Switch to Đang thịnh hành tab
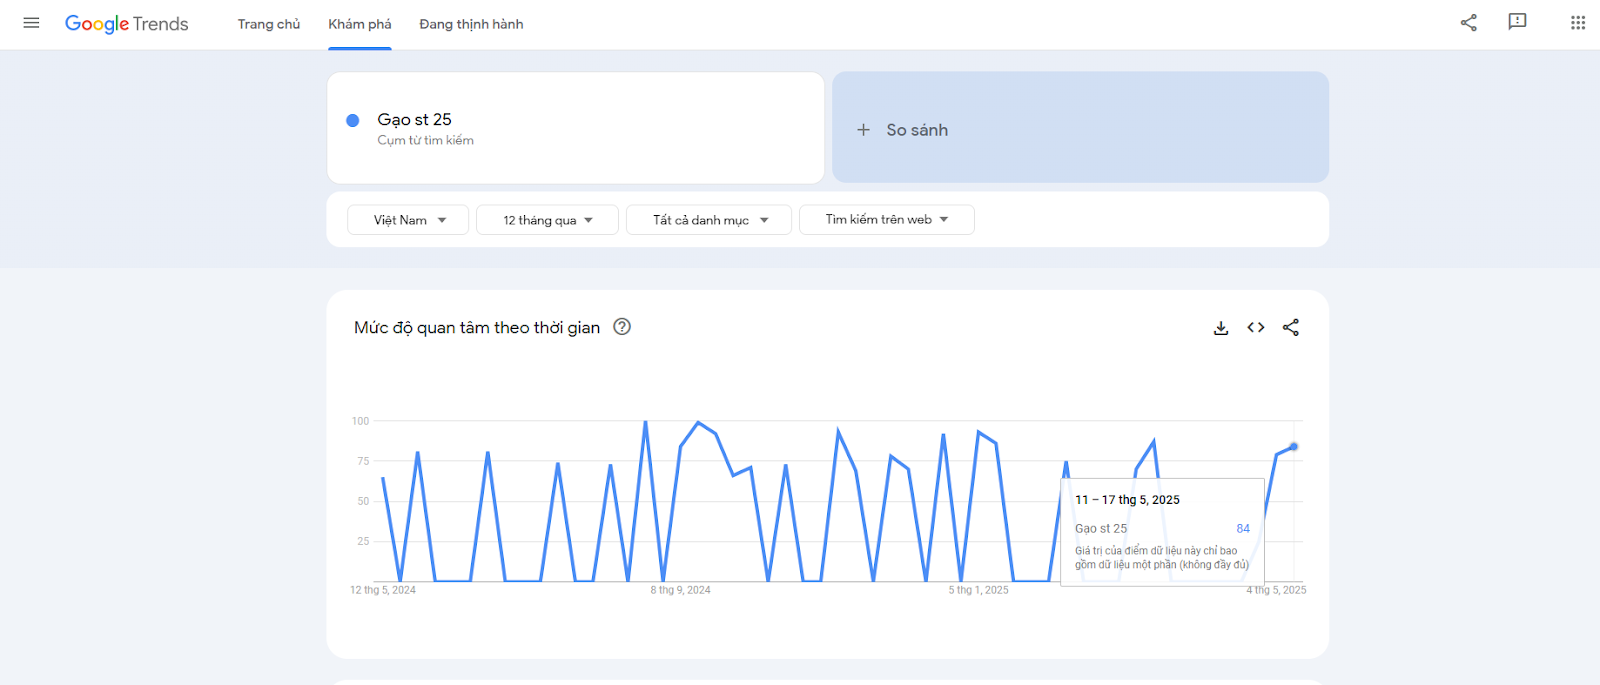The image size is (1600, 685). 471,24
